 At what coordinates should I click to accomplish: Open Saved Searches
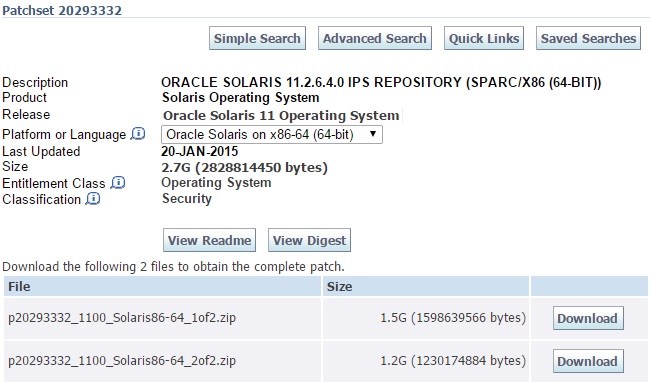pos(588,38)
